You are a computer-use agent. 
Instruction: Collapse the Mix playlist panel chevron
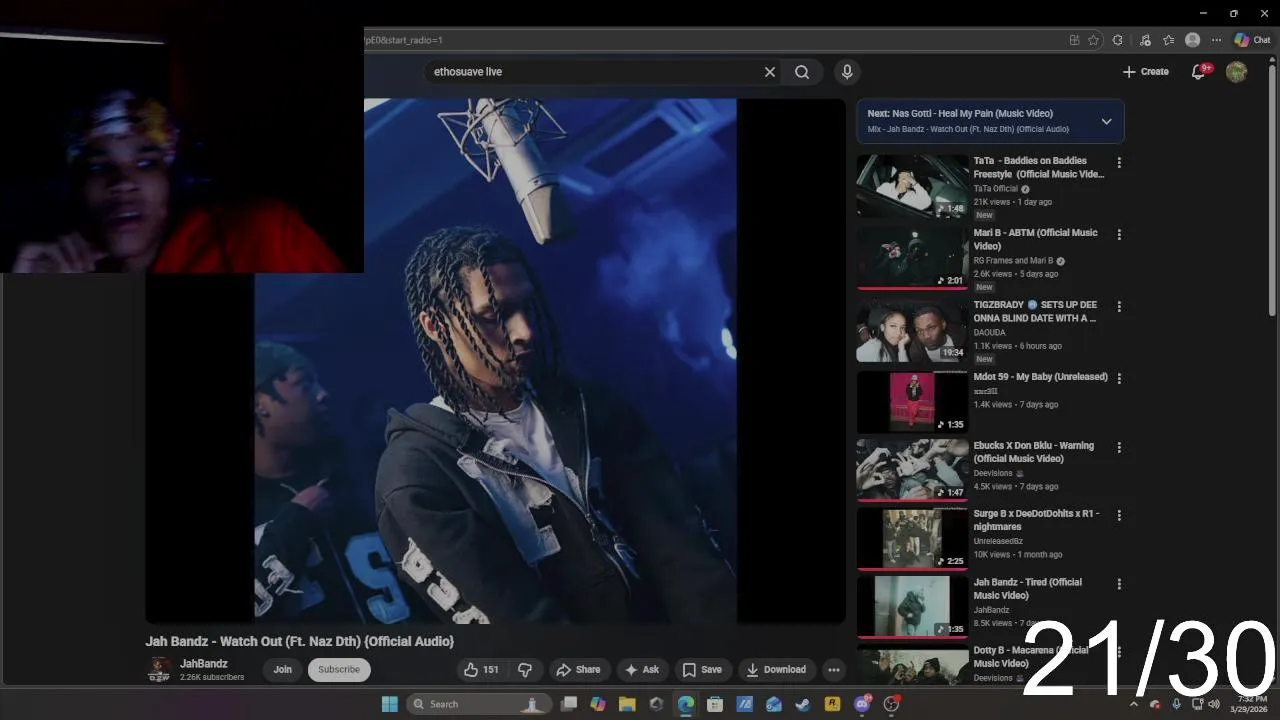1106,121
